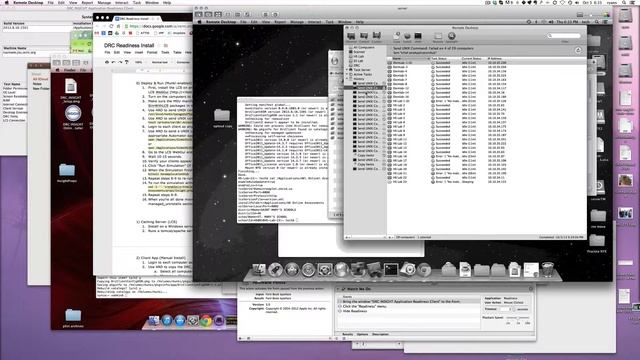Select DRC list in Remote Desktop sidebar
640x360 pixels.
pos(356,65)
